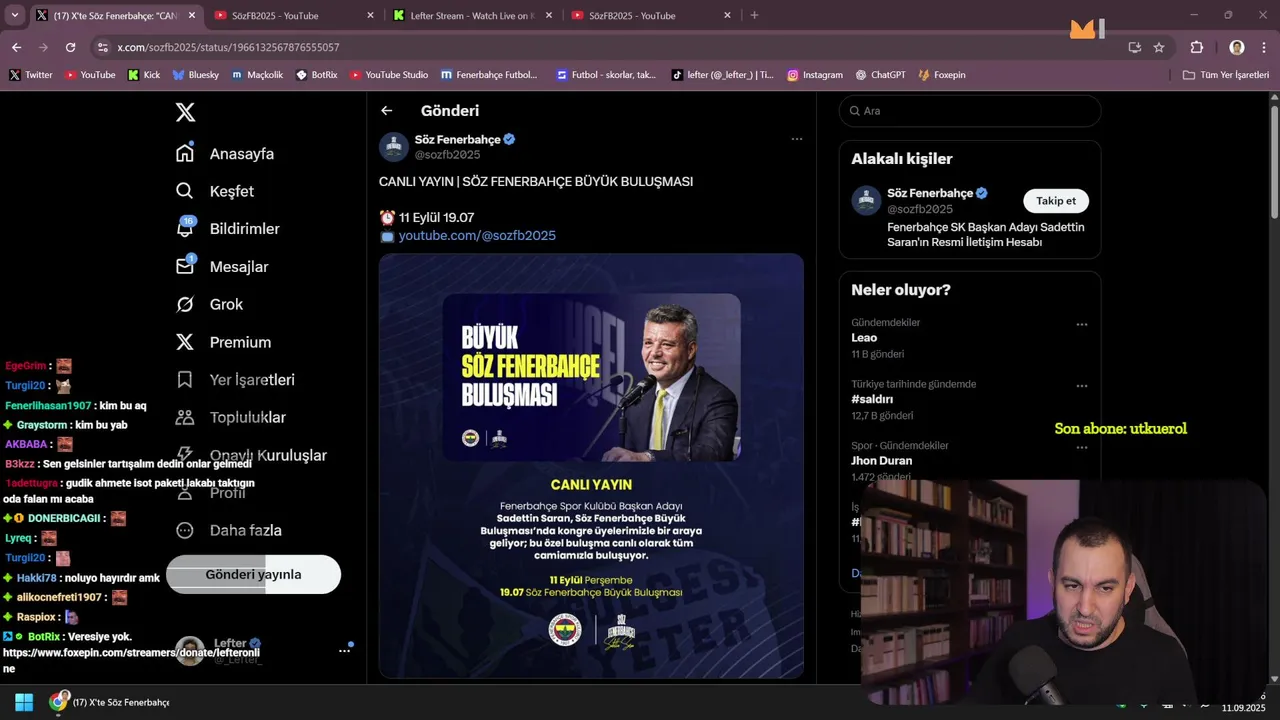1280x720 pixels.
Task: Open new tab plus button
Action: (x=754, y=15)
